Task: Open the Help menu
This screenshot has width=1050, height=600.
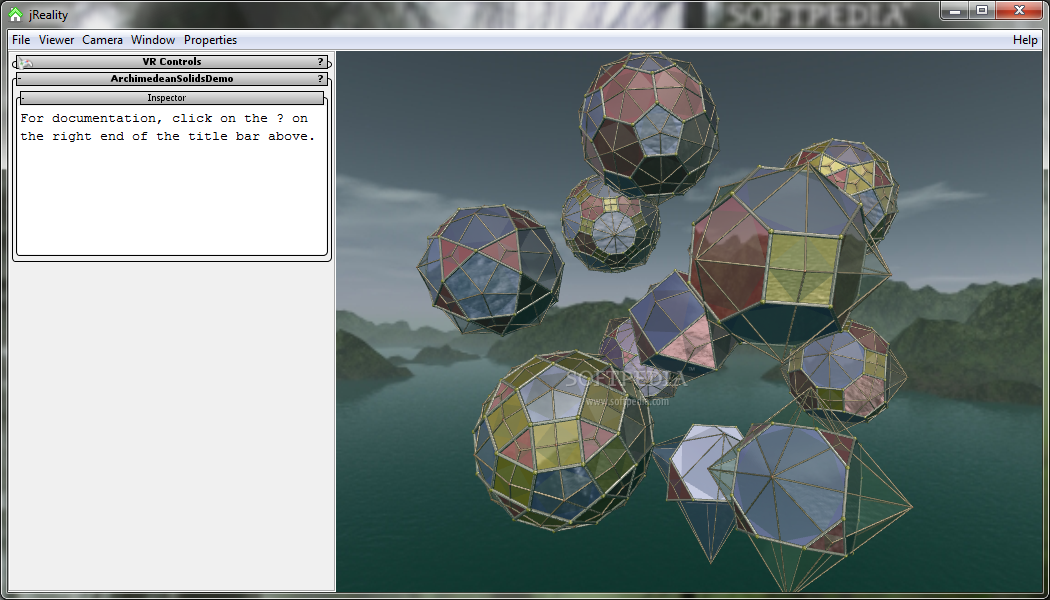Action: (x=1025, y=40)
